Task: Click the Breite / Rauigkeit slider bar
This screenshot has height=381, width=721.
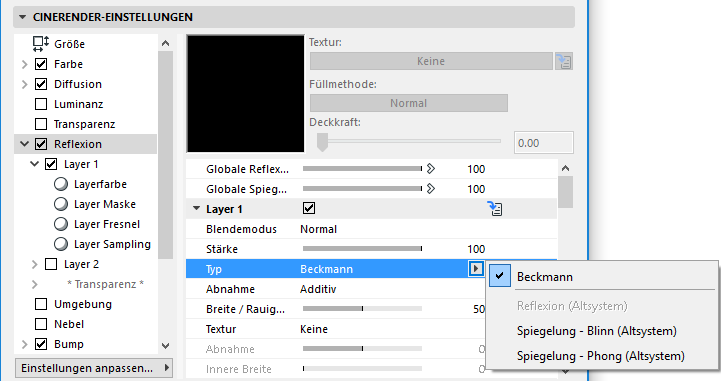Action: point(362,309)
